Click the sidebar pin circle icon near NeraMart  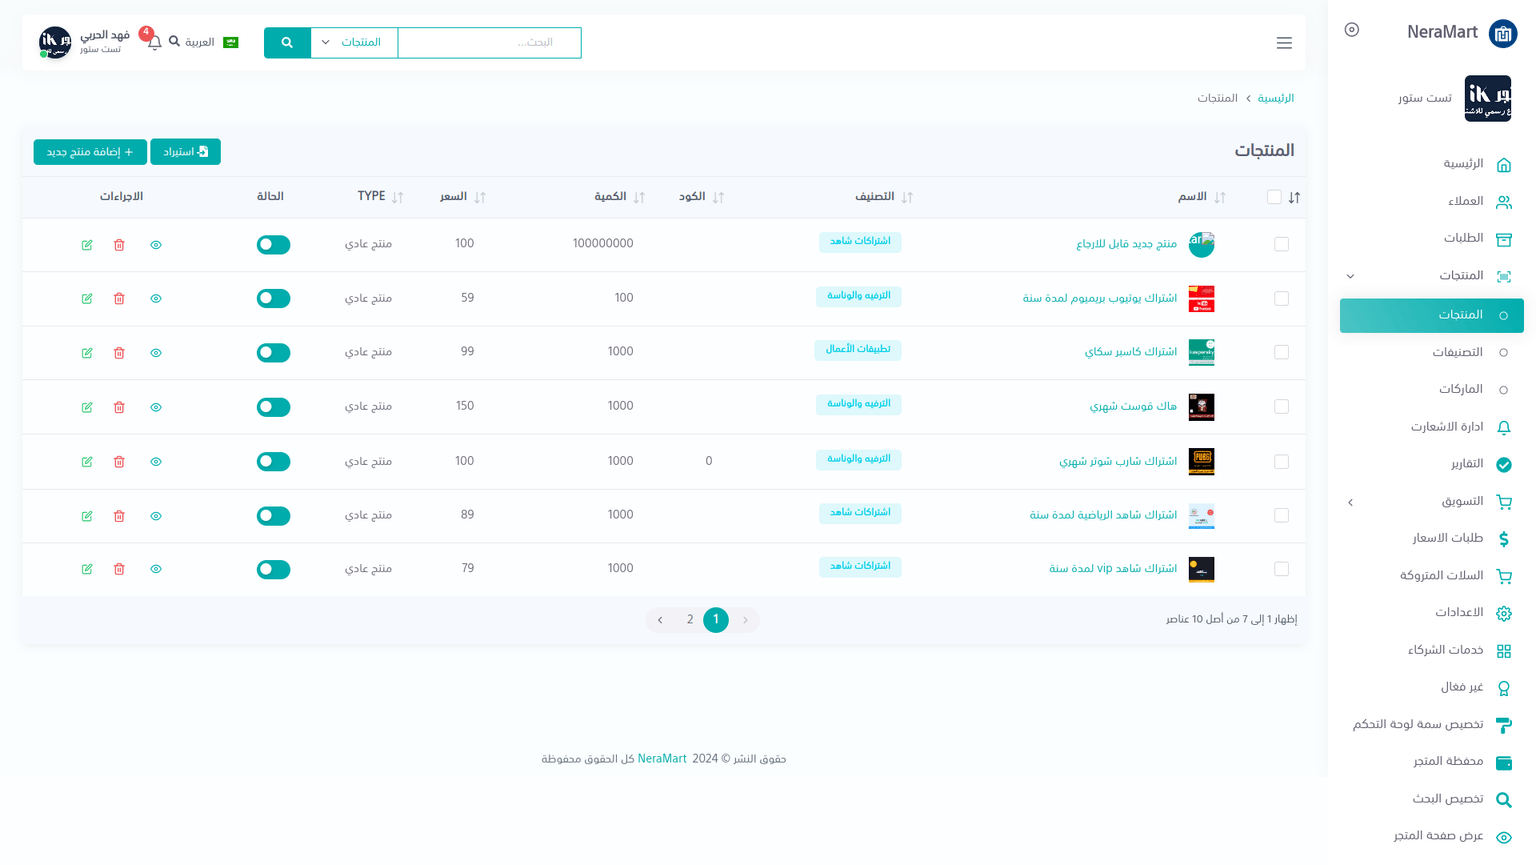click(1351, 30)
